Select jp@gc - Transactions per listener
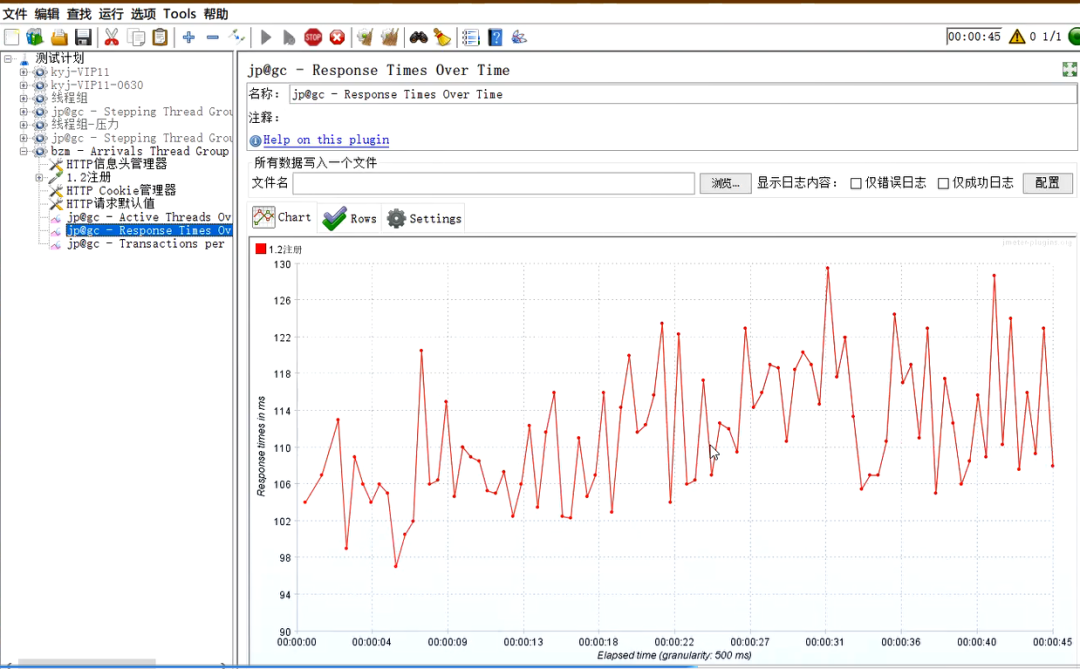The width and height of the screenshot is (1080, 669). [146, 244]
